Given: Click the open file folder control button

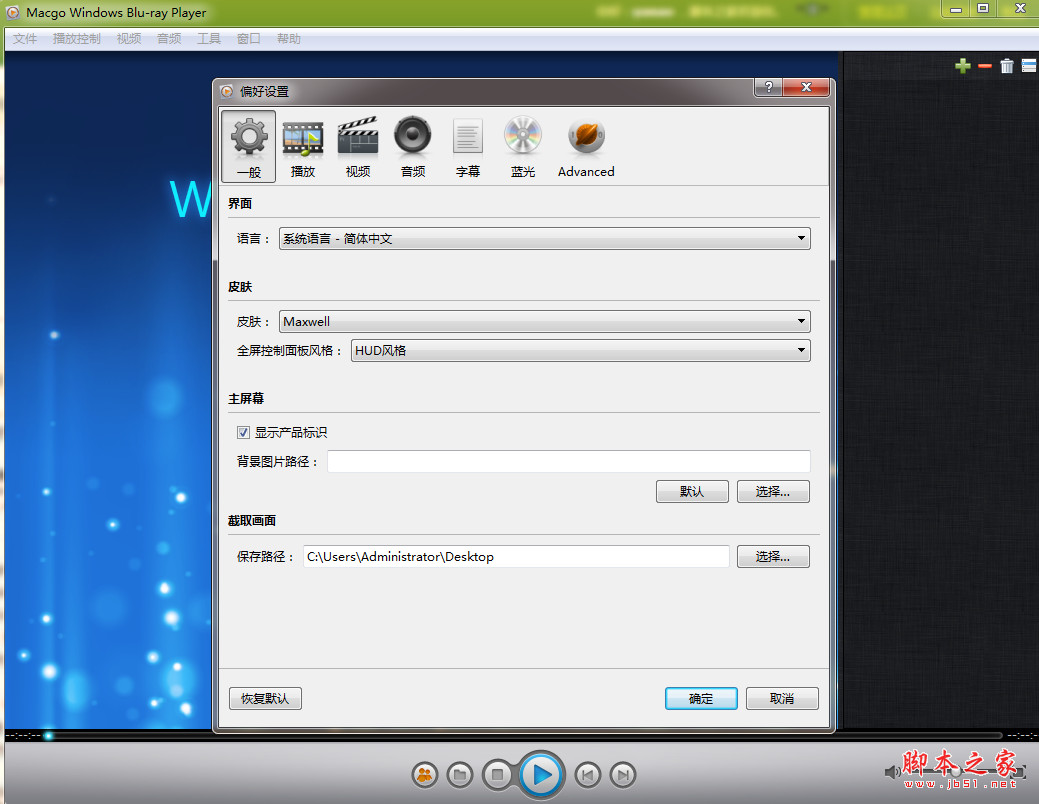Looking at the screenshot, I should [460, 775].
